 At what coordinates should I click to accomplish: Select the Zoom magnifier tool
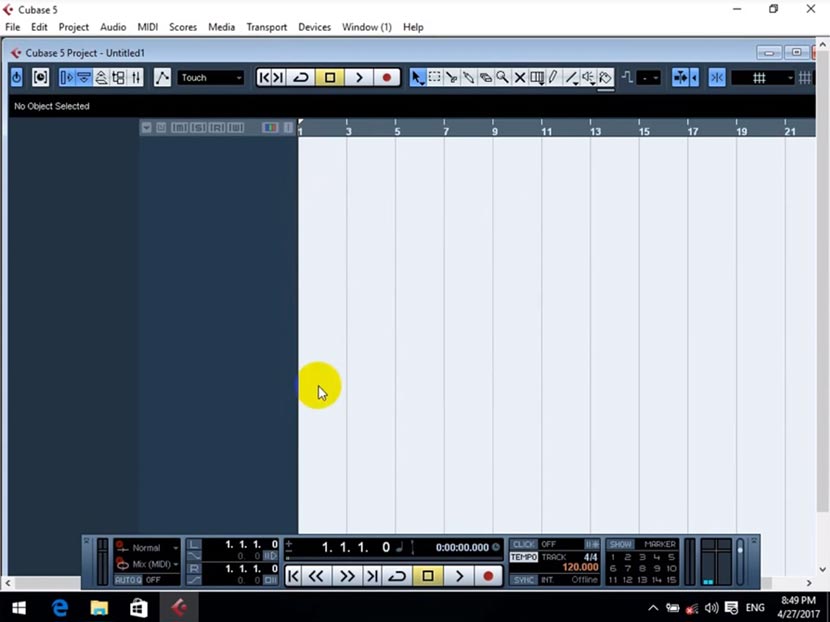click(503, 77)
